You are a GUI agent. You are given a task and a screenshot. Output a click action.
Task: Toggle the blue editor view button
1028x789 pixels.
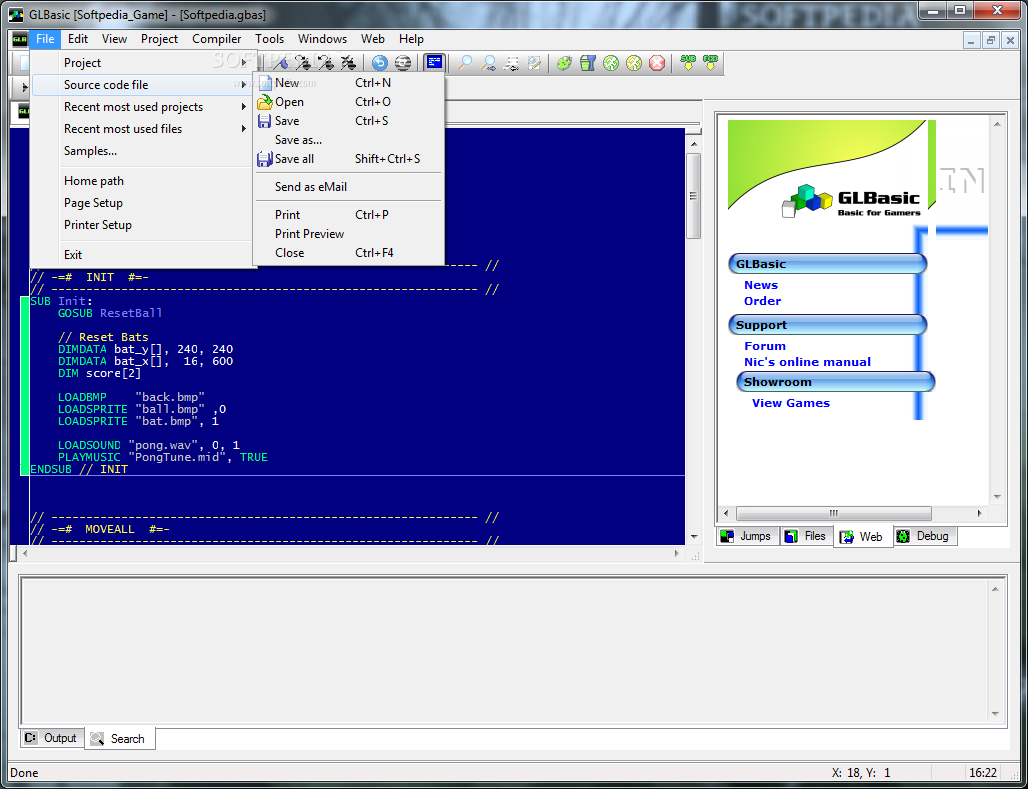435,63
